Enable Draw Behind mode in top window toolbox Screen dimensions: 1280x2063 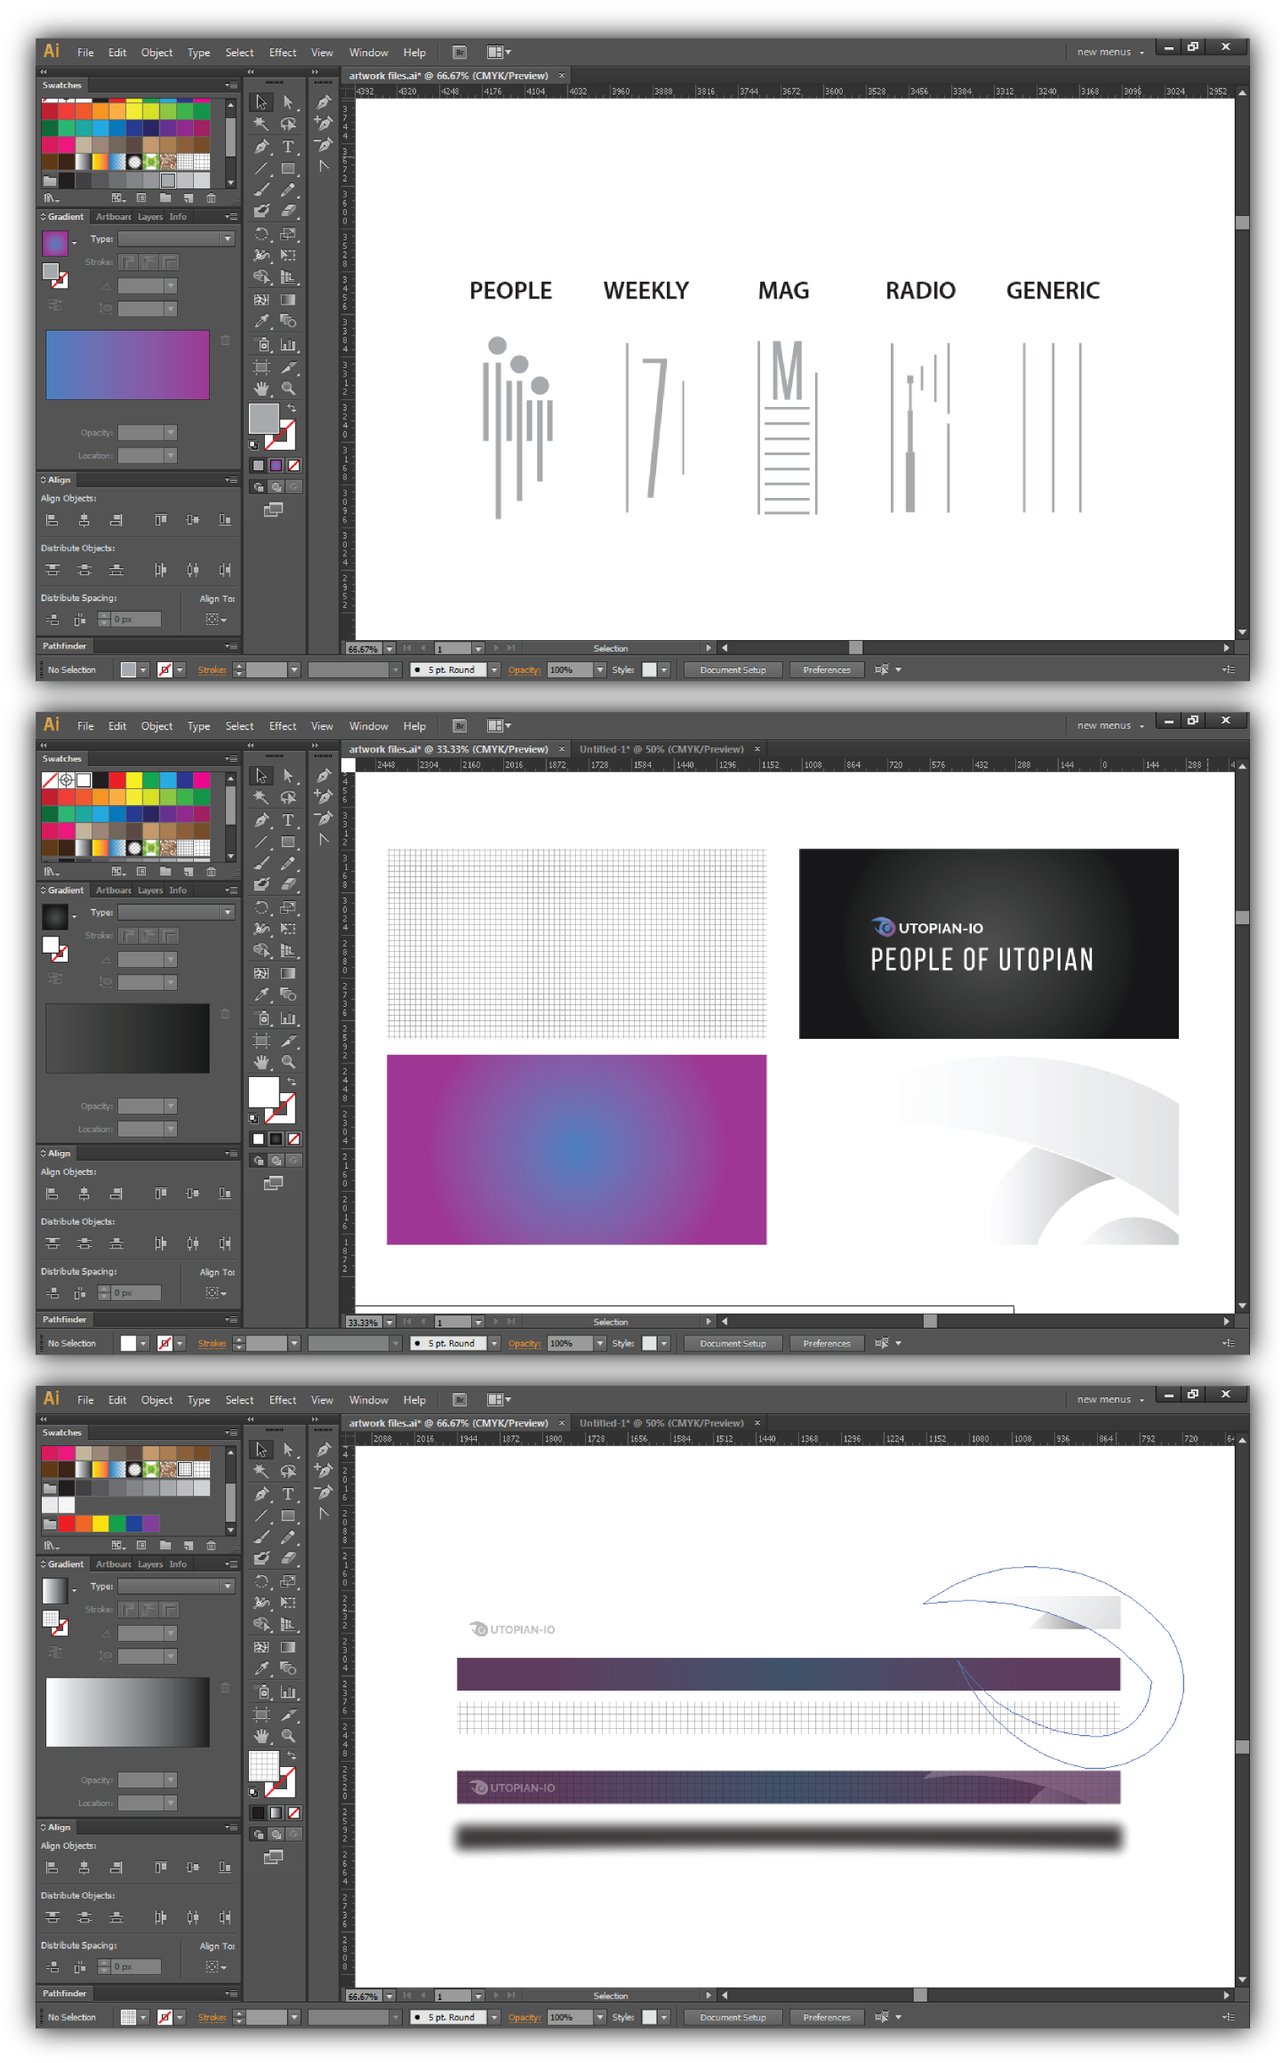pyautogui.click(x=276, y=487)
